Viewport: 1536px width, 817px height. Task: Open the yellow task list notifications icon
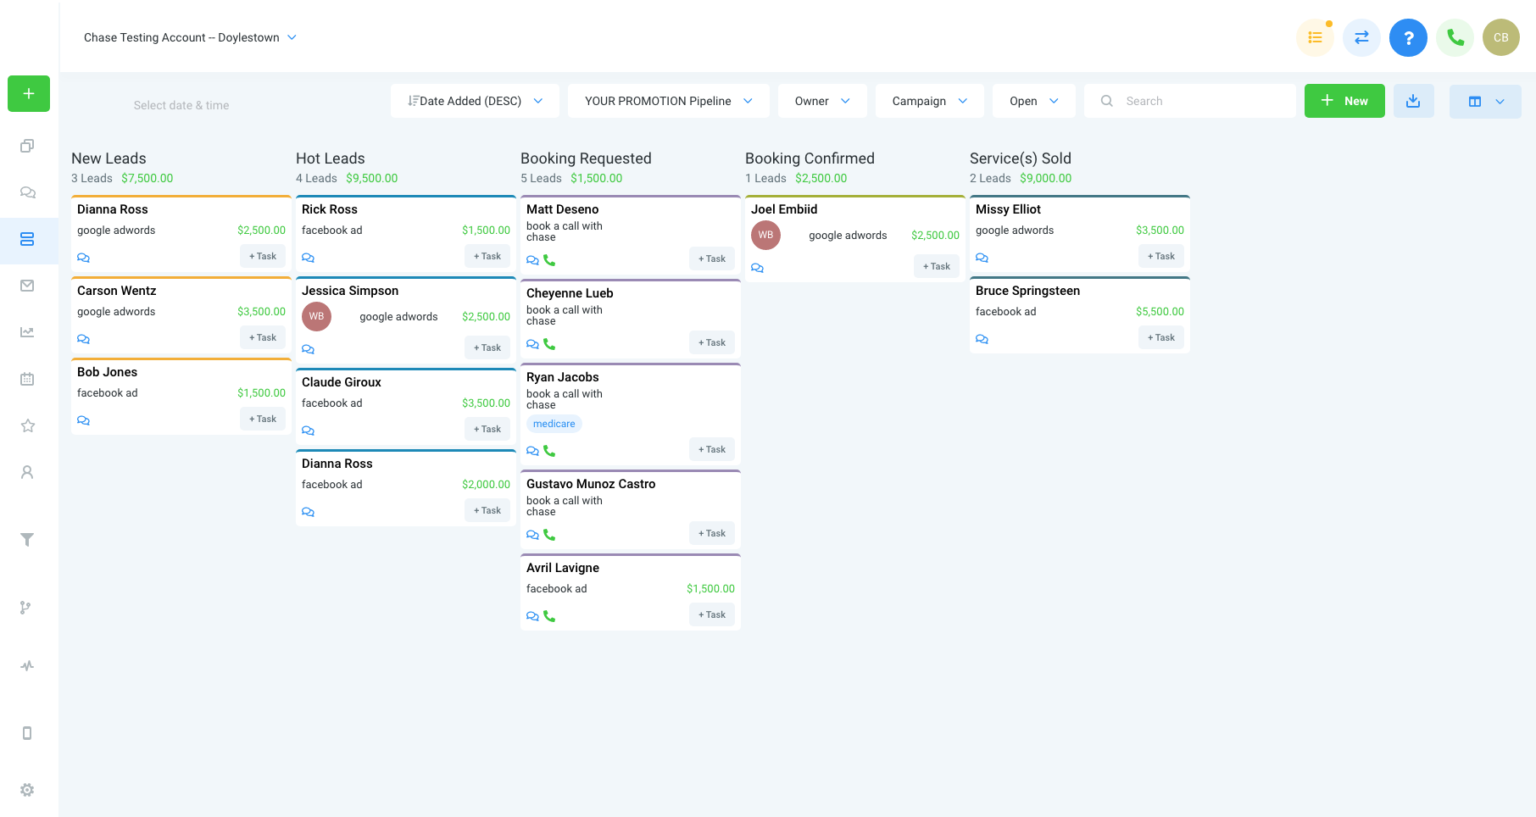click(1315, 38)
